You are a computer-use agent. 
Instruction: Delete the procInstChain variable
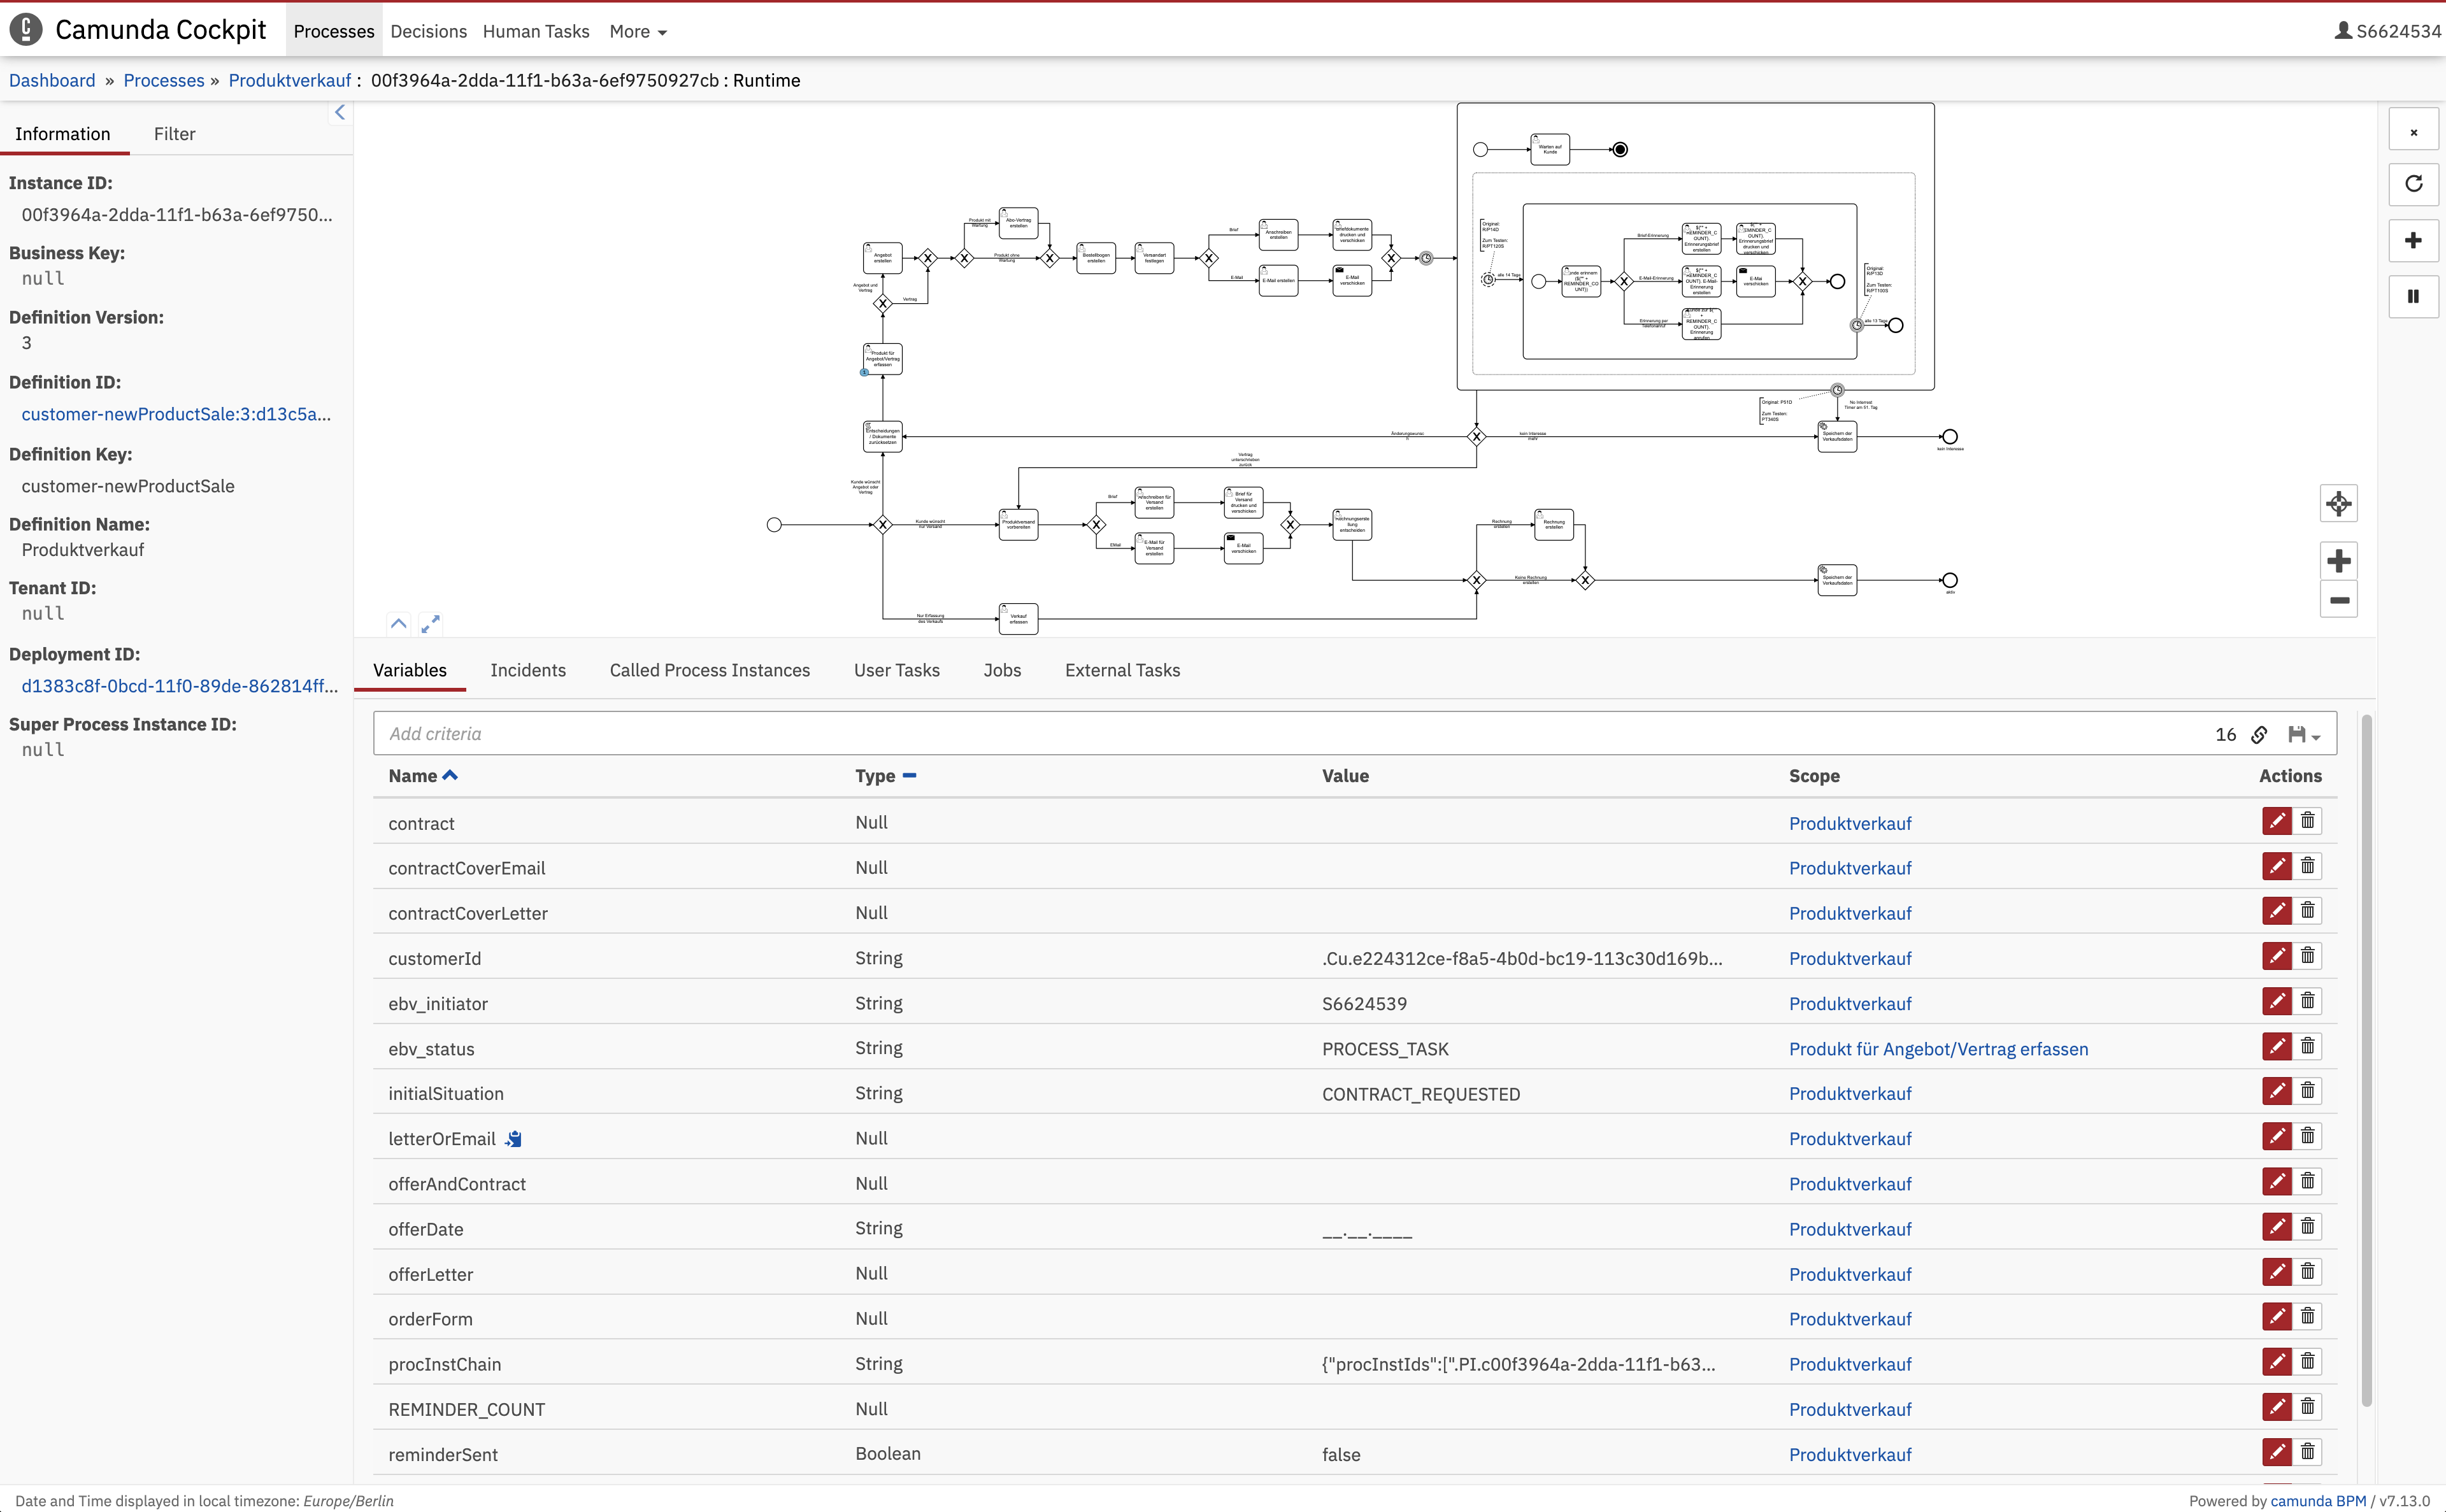2308,1361
